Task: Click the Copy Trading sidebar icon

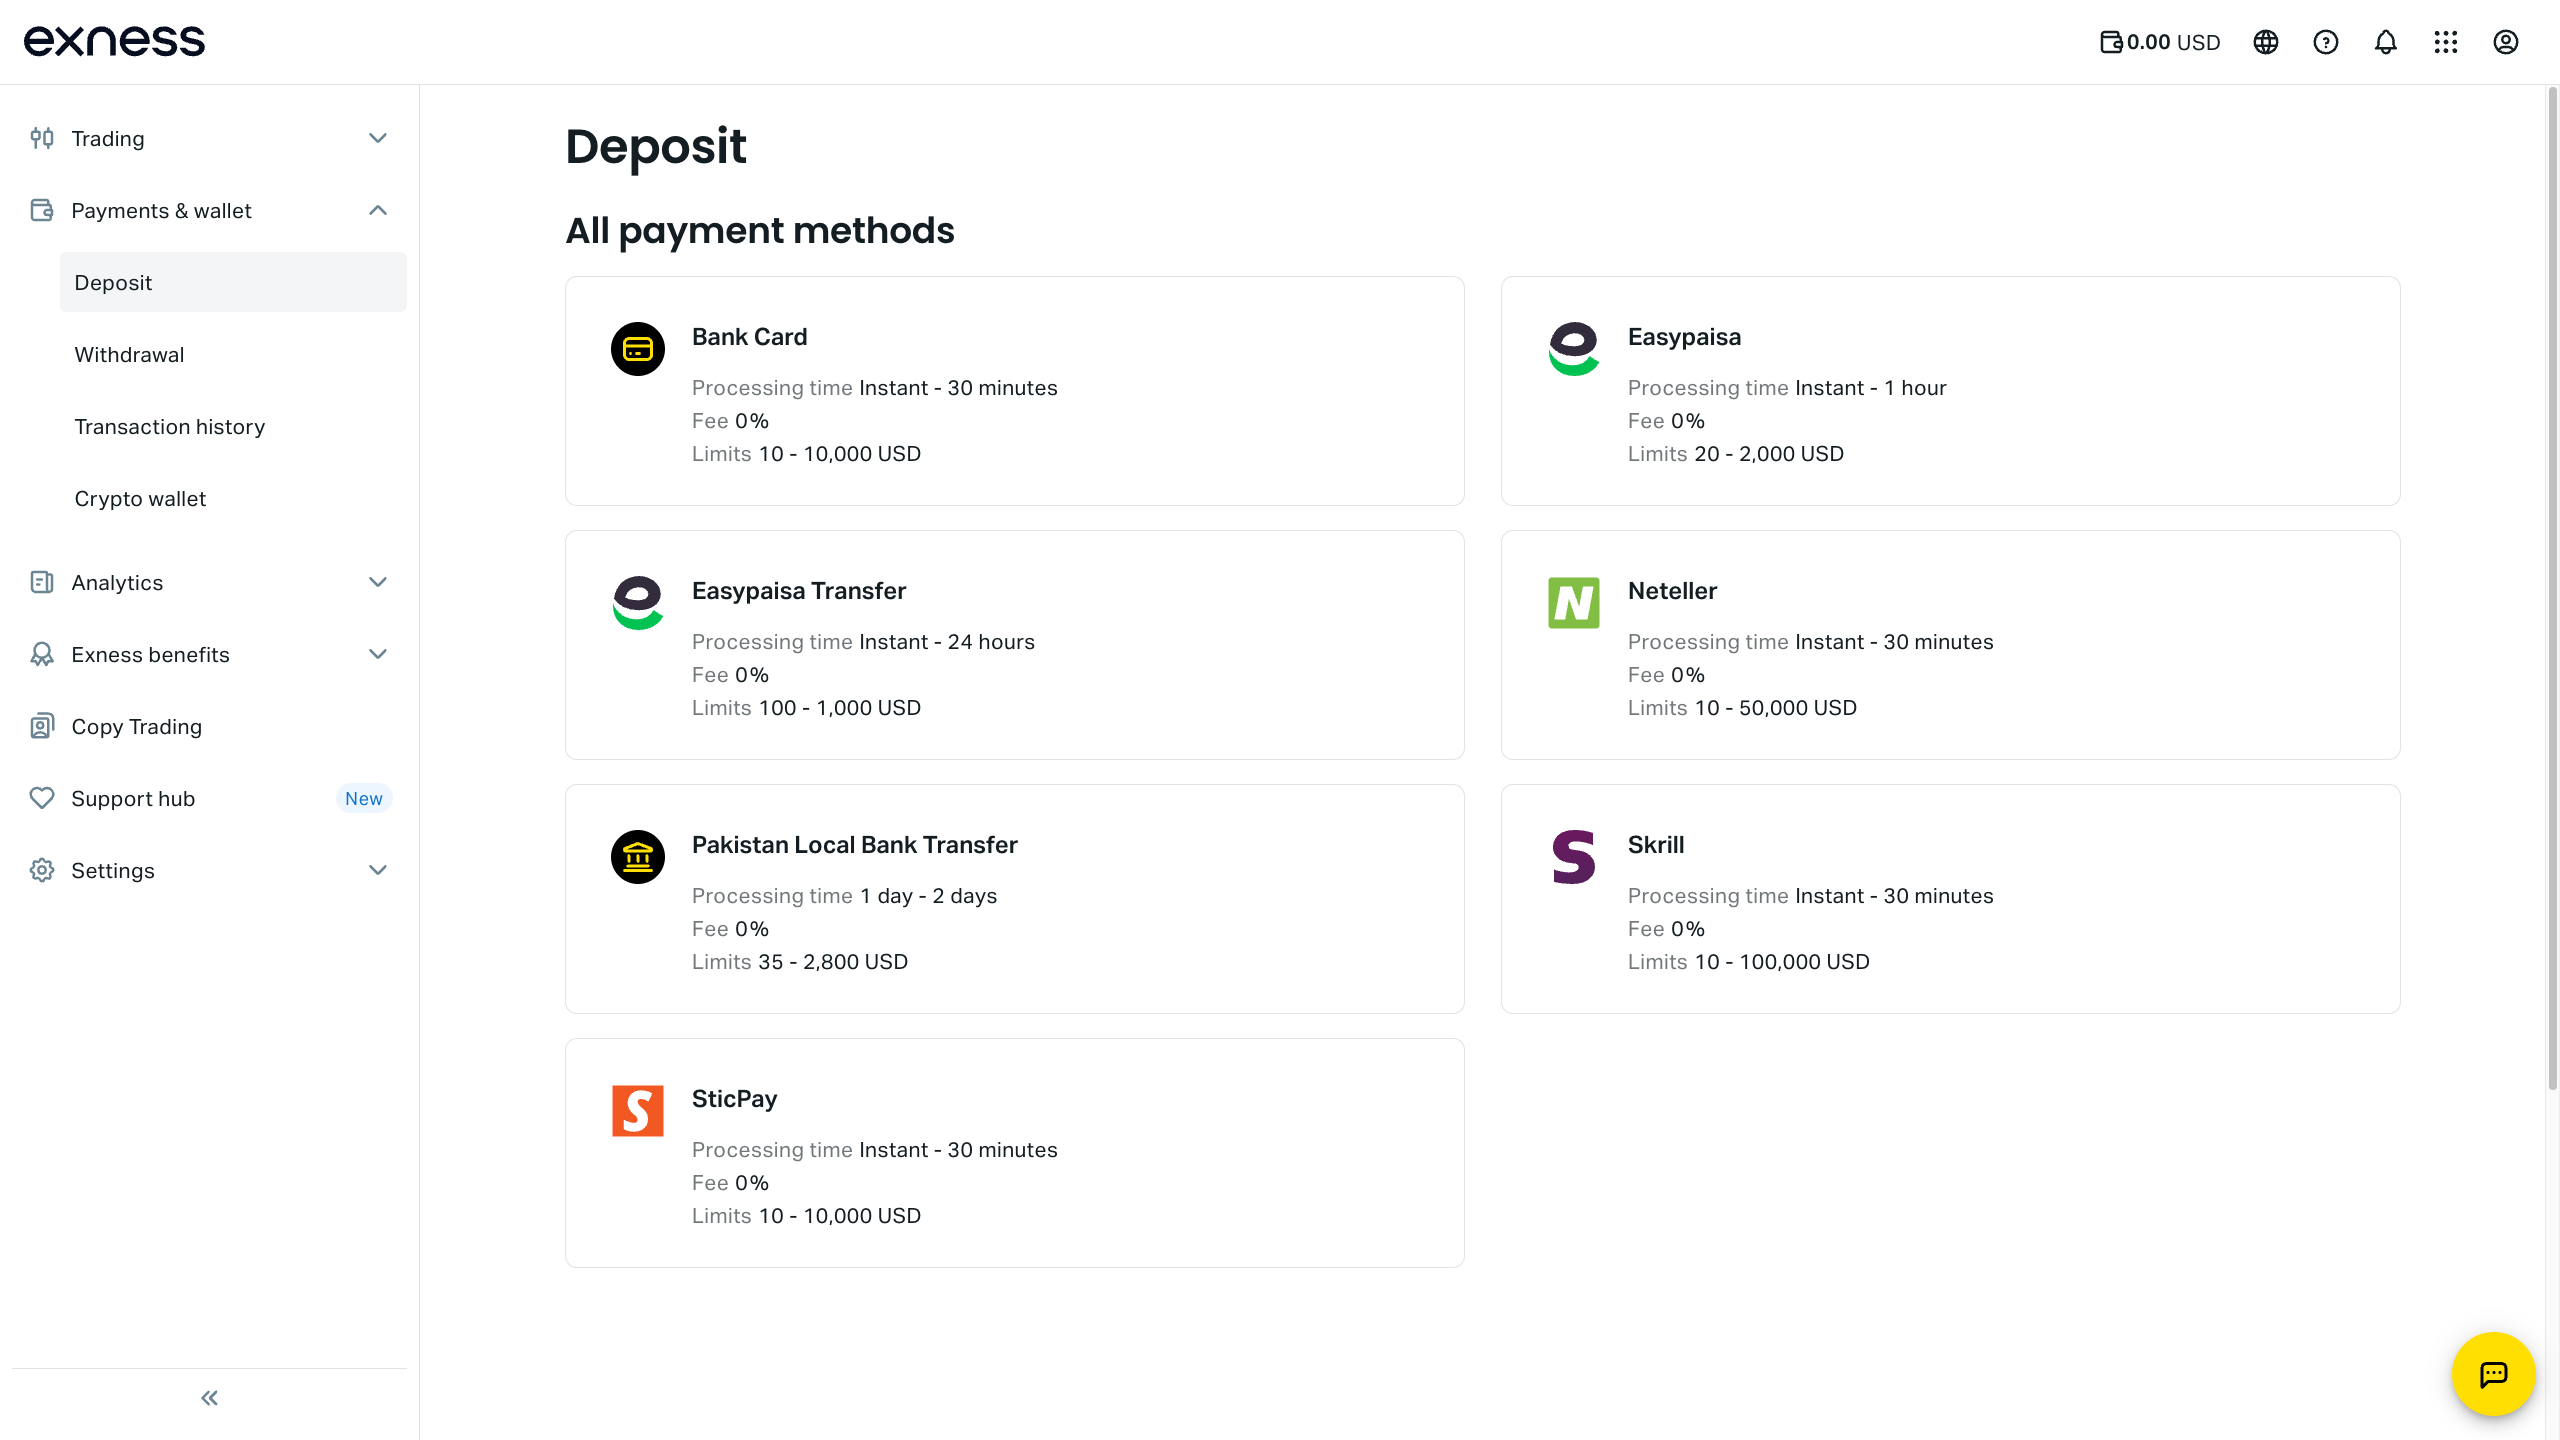Action: (x=42, y=726)
